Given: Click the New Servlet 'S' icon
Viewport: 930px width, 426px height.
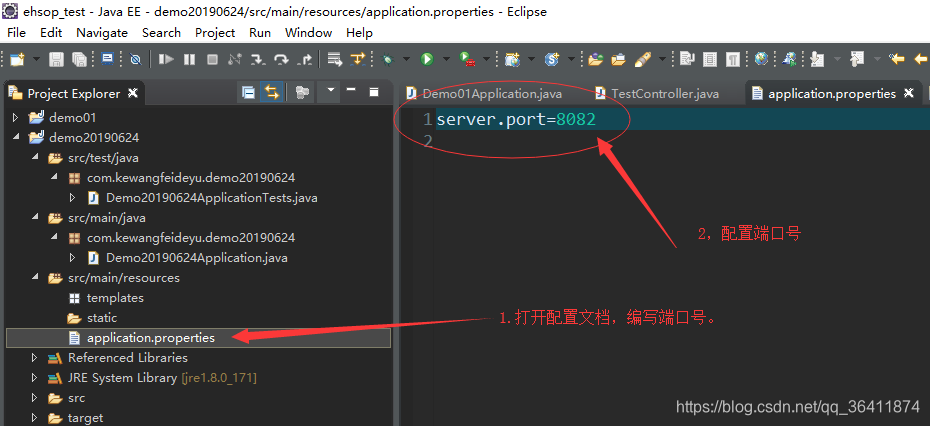Looking at the screenshot, I should [x=553, y=59].
